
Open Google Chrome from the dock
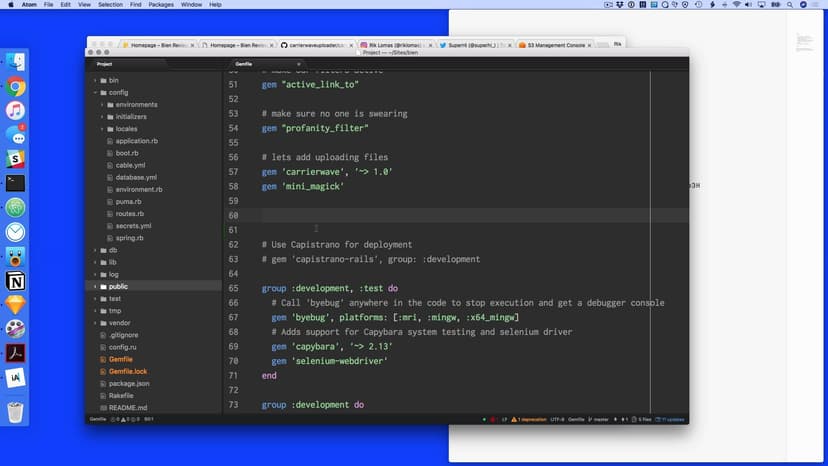15,87
